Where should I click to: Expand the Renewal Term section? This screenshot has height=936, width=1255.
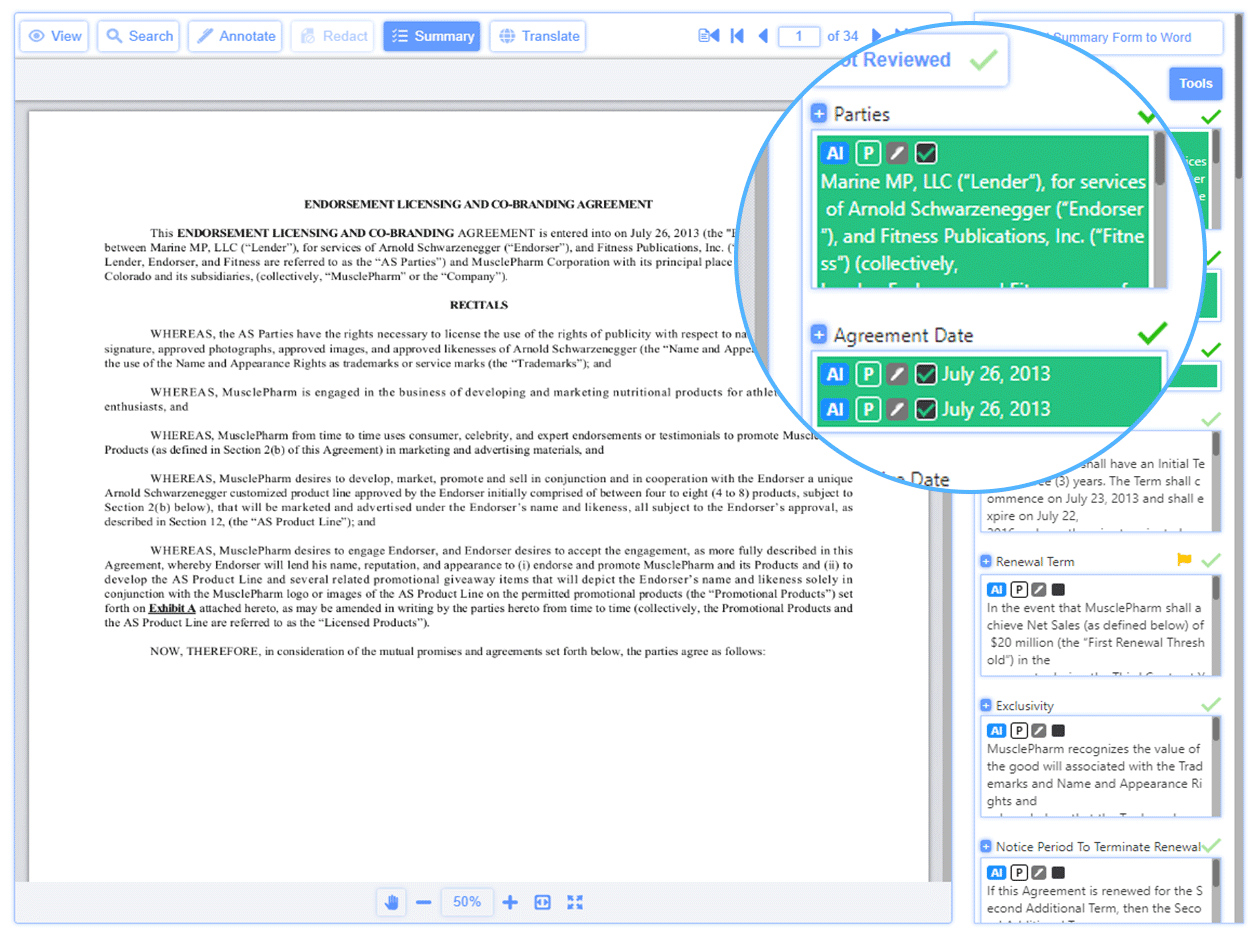(x=985, y=562)
